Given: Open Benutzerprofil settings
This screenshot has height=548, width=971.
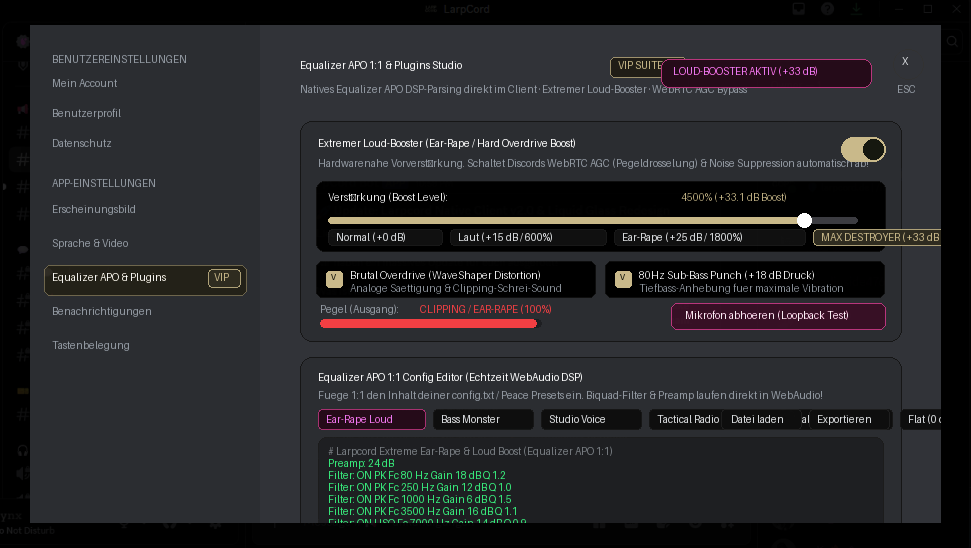Looking at the screenshot, I should pyautogui.click(x=86, y=113).
